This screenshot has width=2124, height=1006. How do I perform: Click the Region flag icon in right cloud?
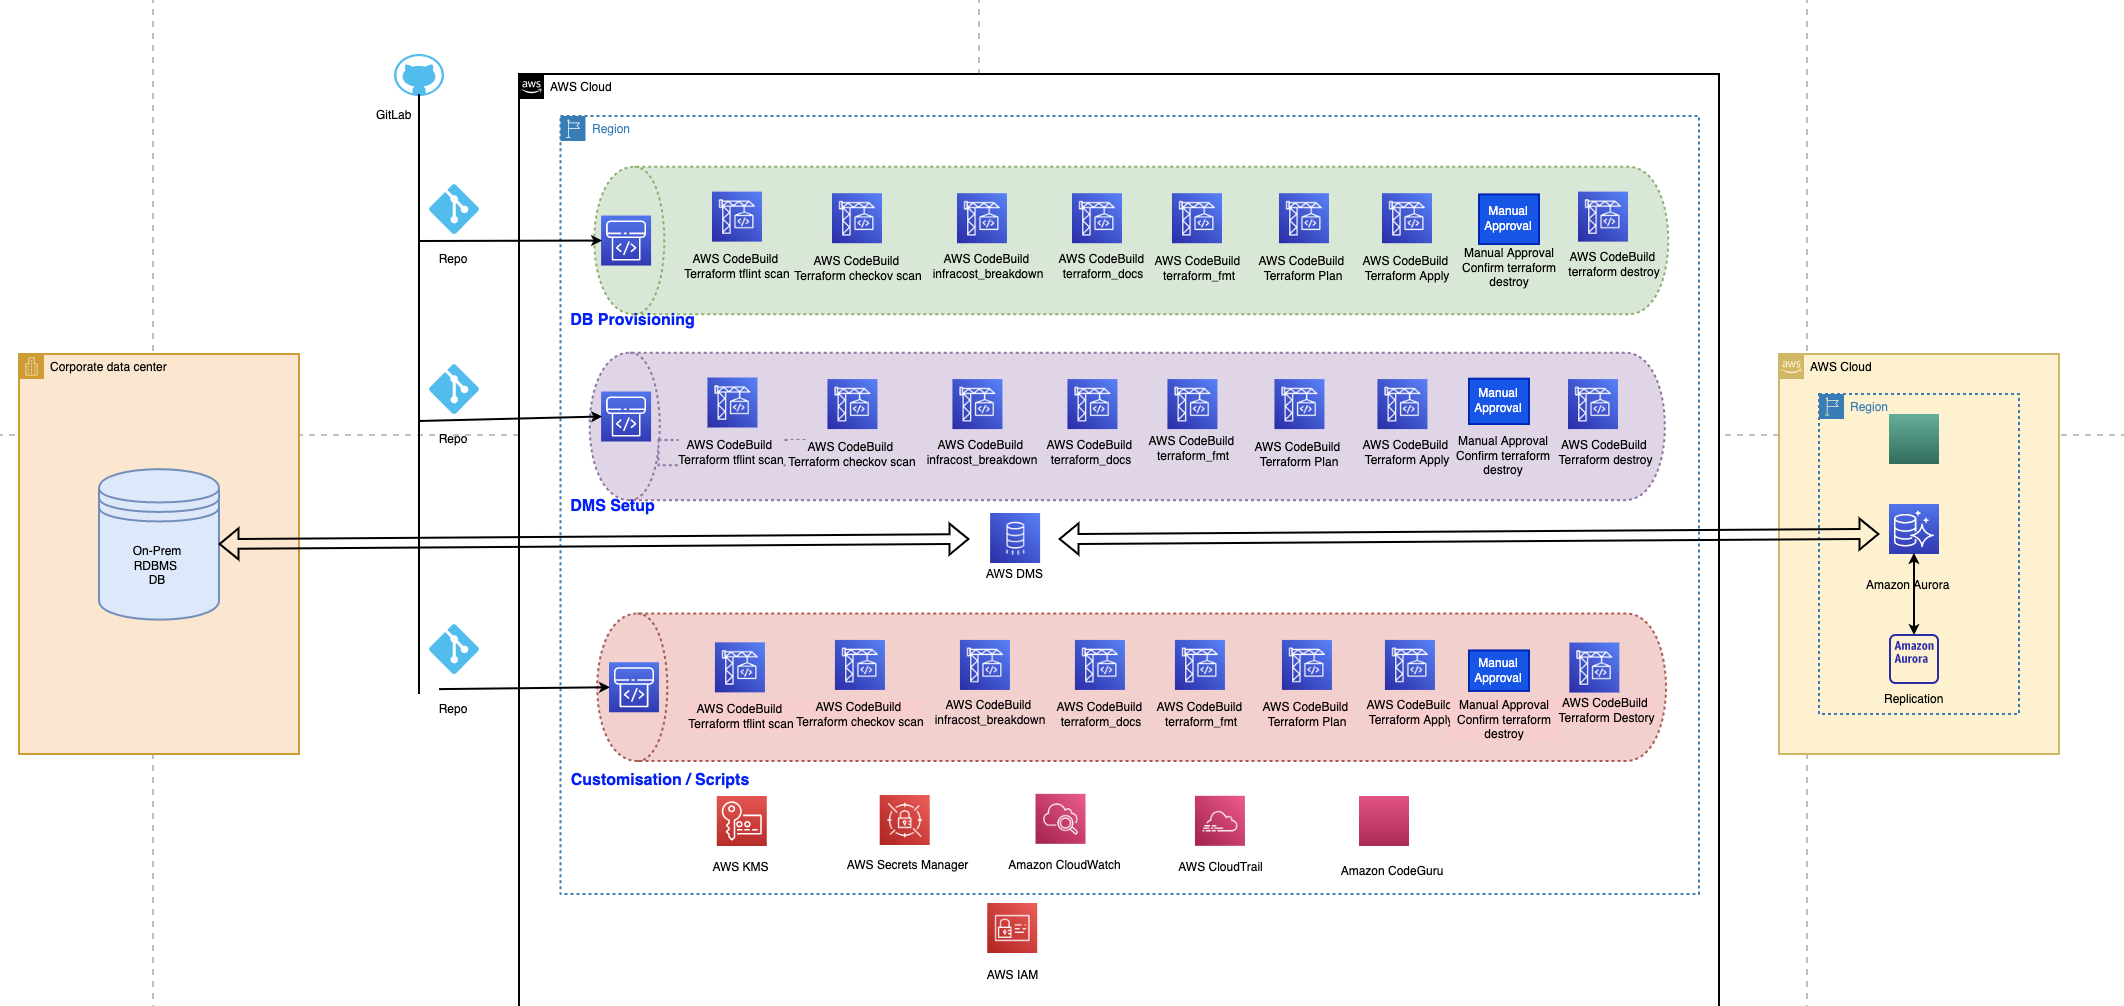(1831, 406)
